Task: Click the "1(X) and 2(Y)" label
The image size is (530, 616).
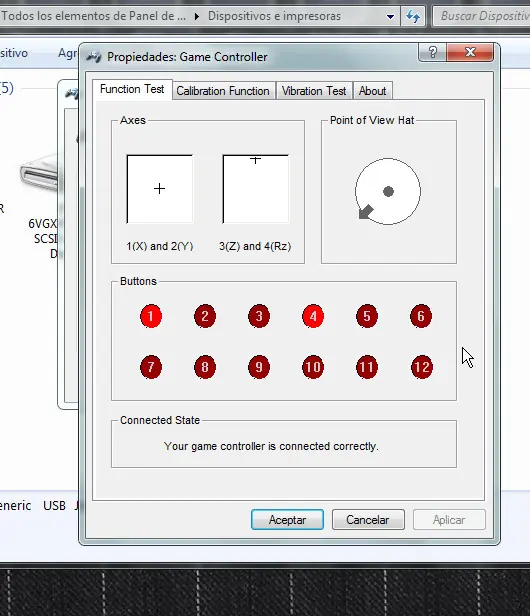Action: pyautogui.click(x=160, y=246)
